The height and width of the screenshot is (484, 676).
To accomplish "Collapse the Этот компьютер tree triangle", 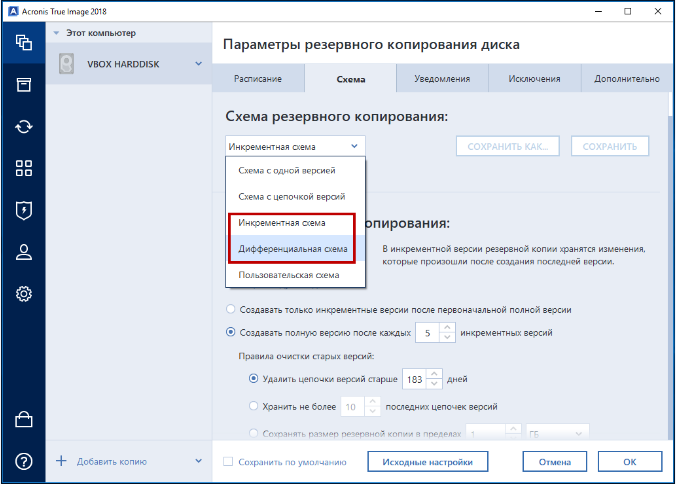I will pyautogui.click(x=56, y=33).
